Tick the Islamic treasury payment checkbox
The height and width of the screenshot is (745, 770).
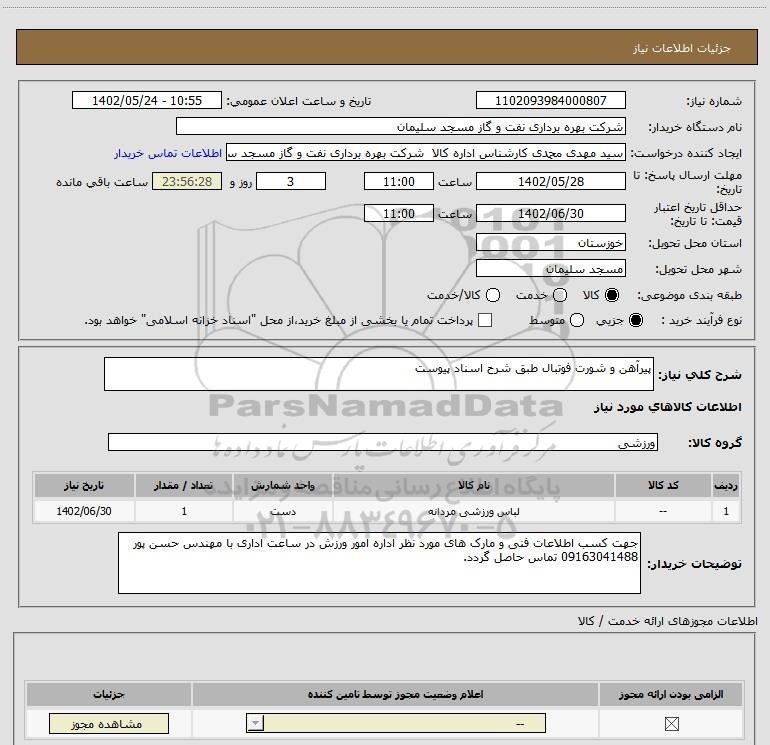(485, 320)
